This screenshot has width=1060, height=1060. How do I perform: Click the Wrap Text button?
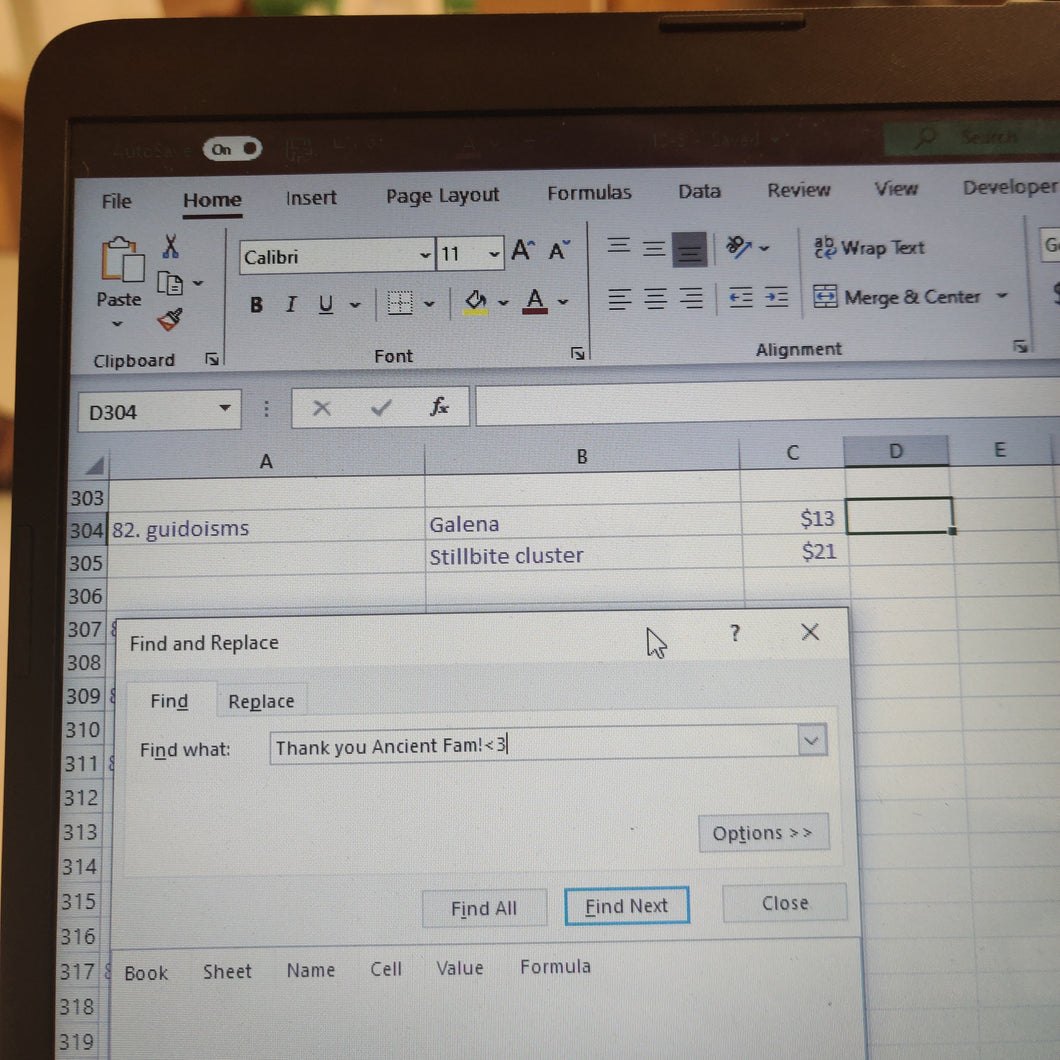click(869, 247)
